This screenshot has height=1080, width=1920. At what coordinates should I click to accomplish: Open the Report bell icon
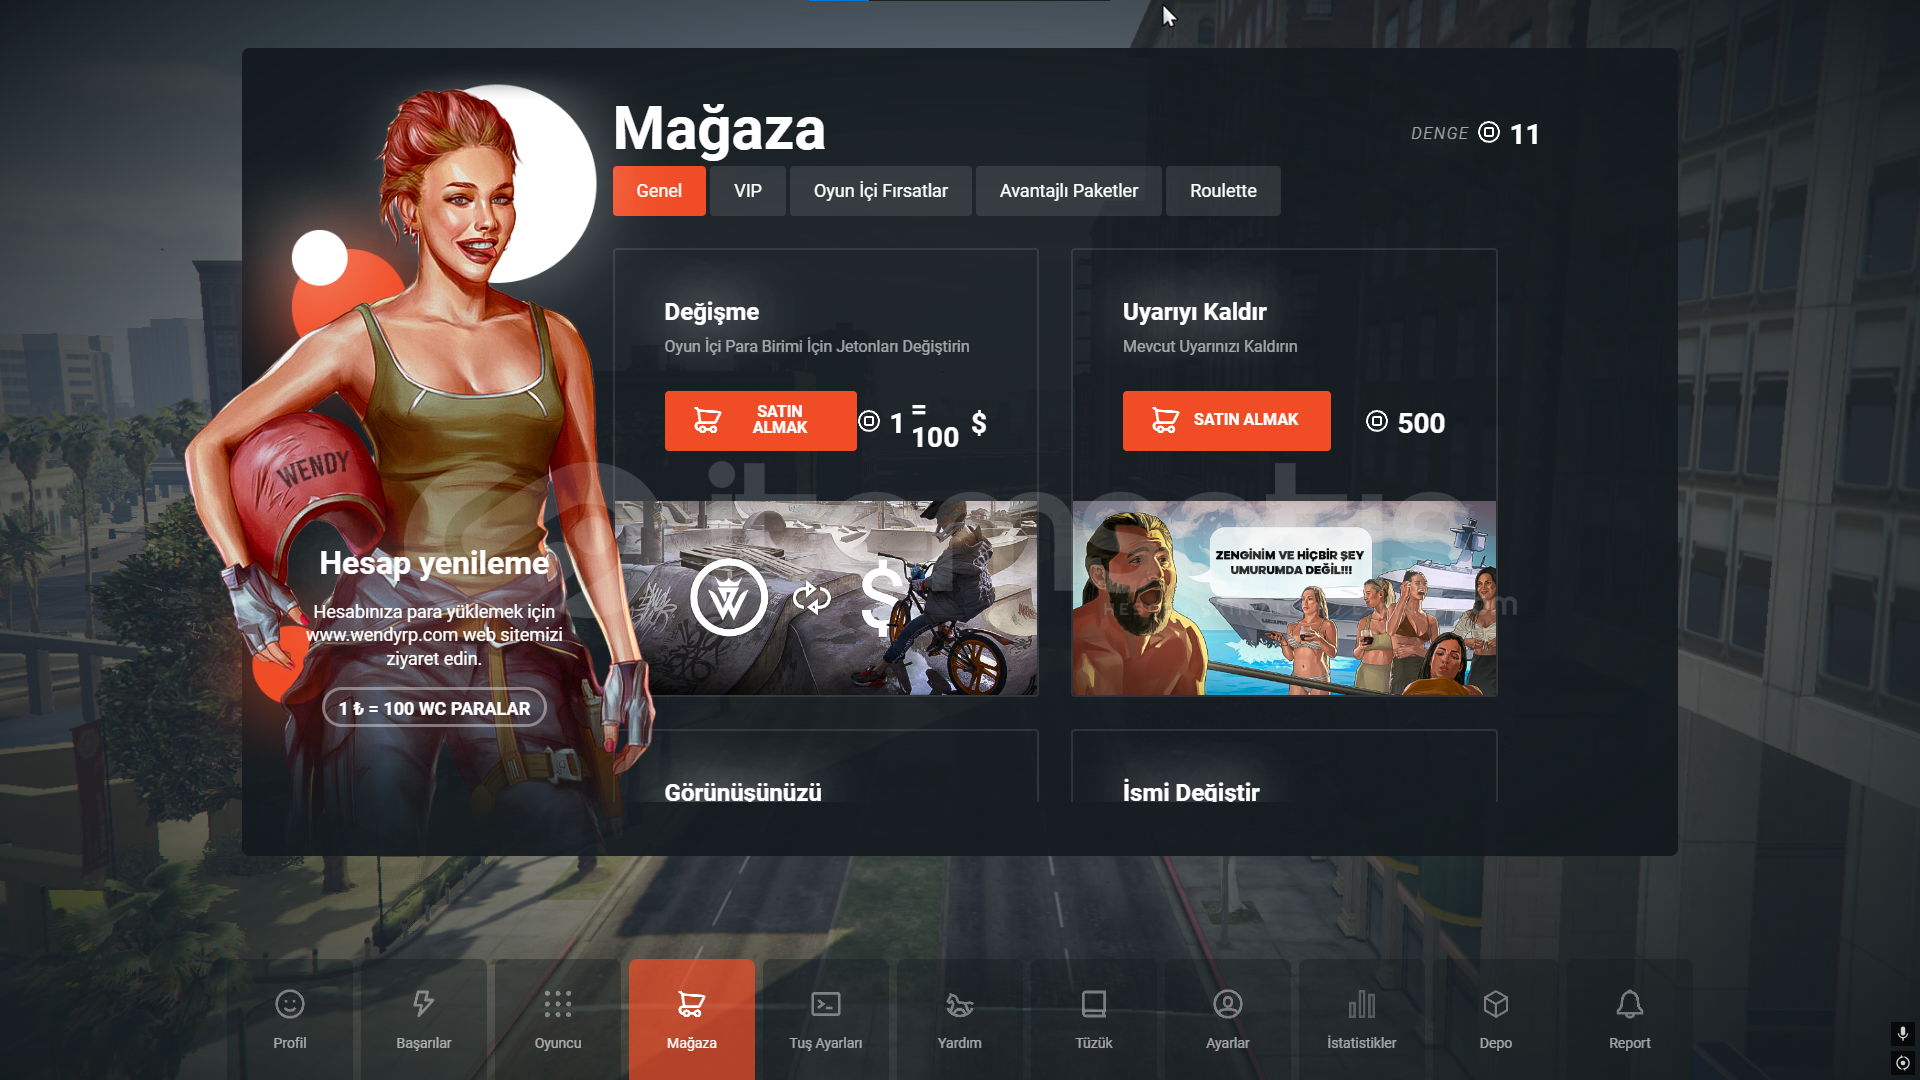[x=1630, y=1004]
